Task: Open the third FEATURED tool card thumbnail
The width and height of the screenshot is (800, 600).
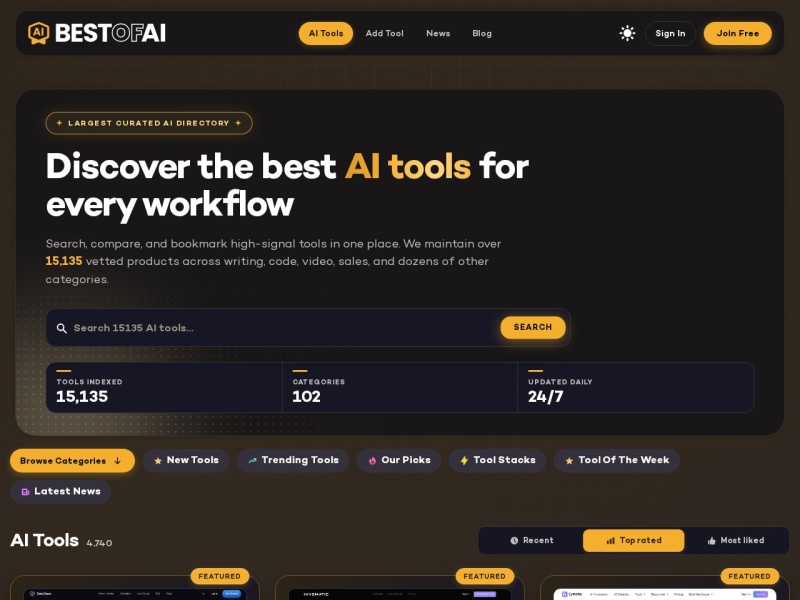Action: (665, 594)
